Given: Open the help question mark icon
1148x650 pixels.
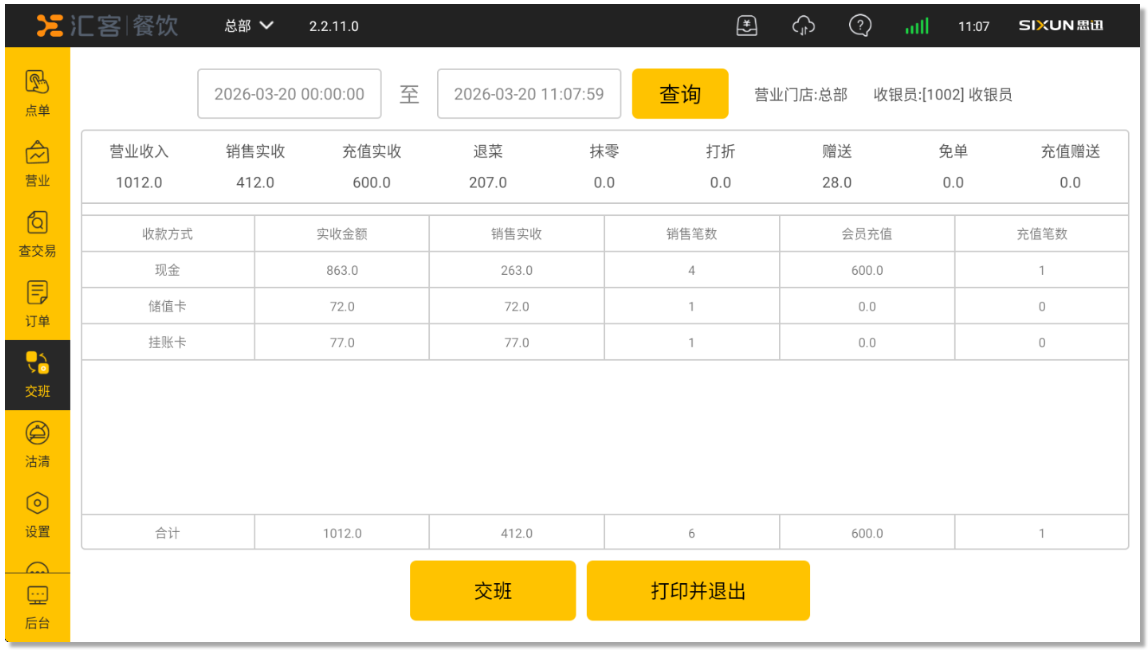Looking at the screenshot, I should [859, 26].
